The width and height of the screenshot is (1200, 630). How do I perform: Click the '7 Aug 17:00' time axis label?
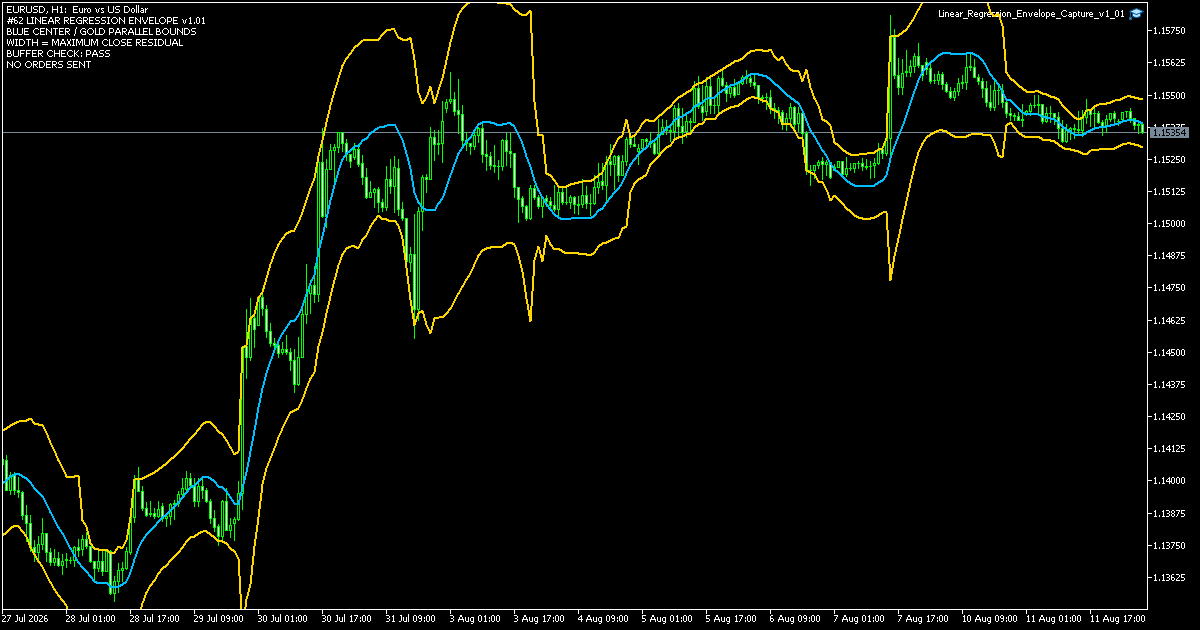tap(922, 618)
